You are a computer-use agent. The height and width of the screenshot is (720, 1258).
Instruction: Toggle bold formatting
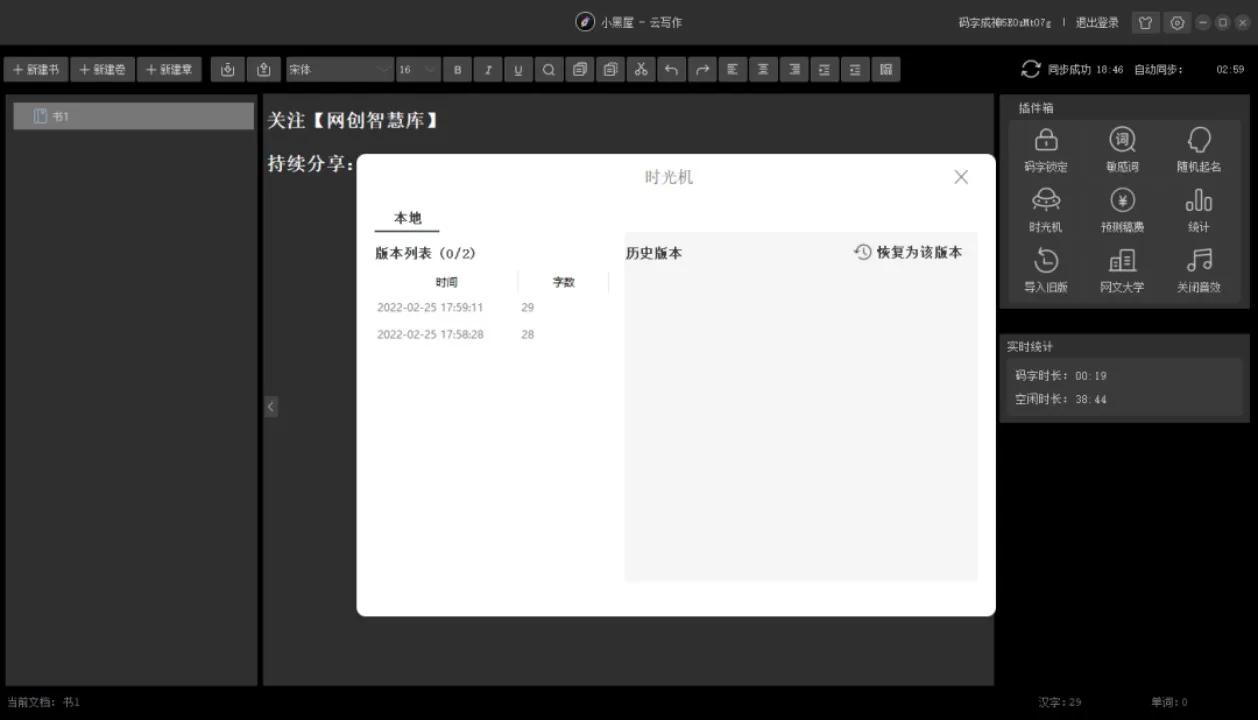[x=457, y=69]
